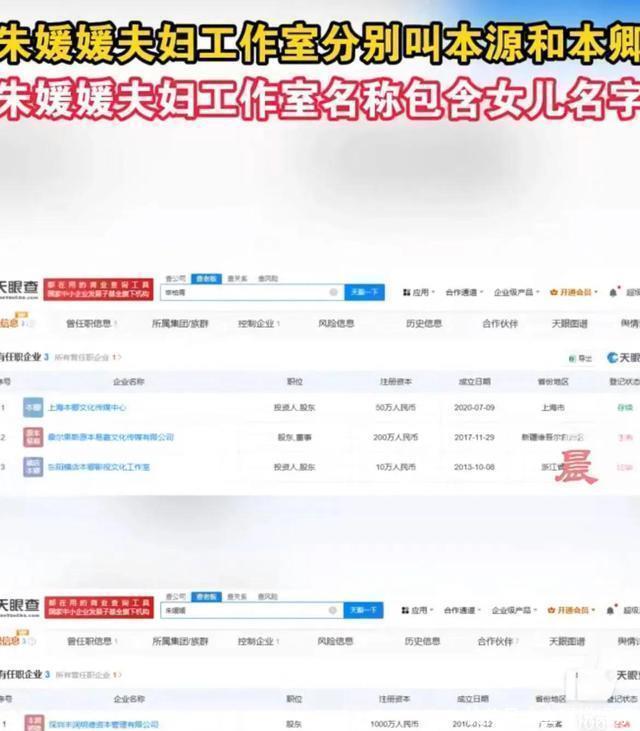The height and width of the screenshot is (731, 640).
Task: Open the 合作伙伴 tab in the 深圳 panel
Action: click(x=498, y=641)
